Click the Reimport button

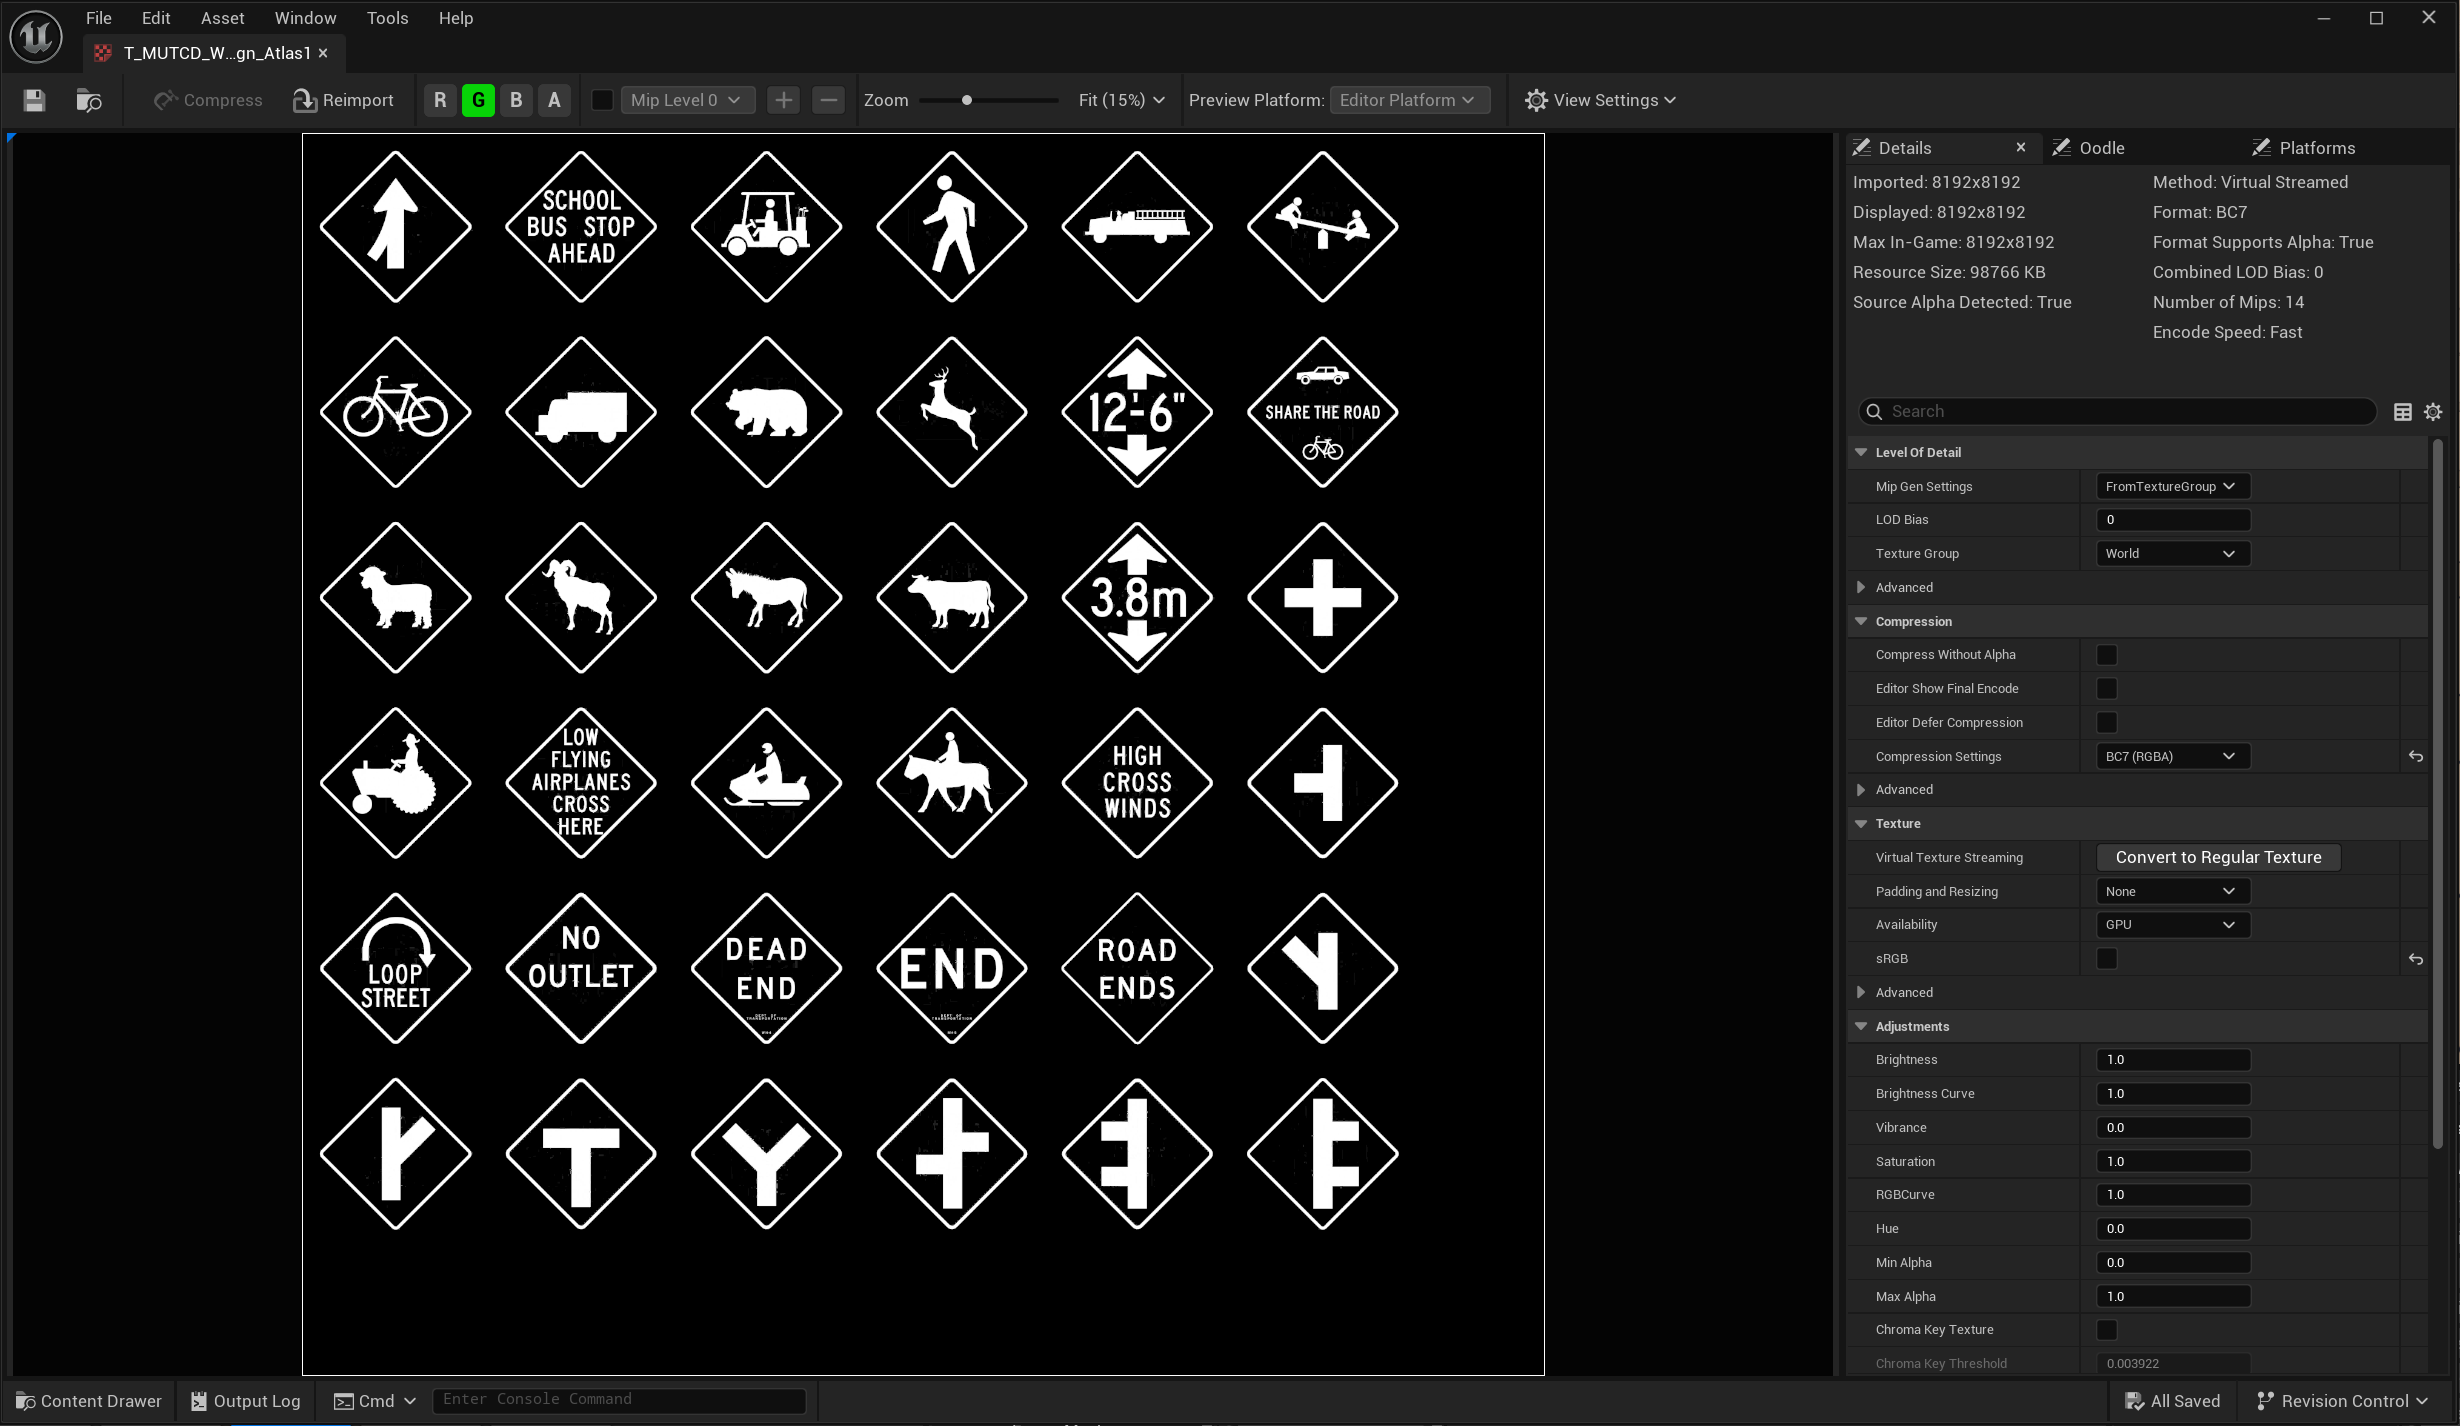(343, 100)
